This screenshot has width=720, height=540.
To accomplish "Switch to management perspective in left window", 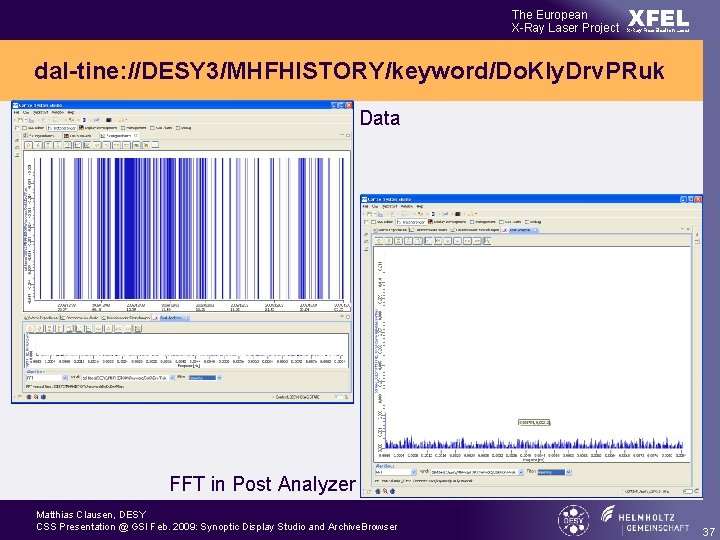I will pyautogui.click(x=134, y=128).
